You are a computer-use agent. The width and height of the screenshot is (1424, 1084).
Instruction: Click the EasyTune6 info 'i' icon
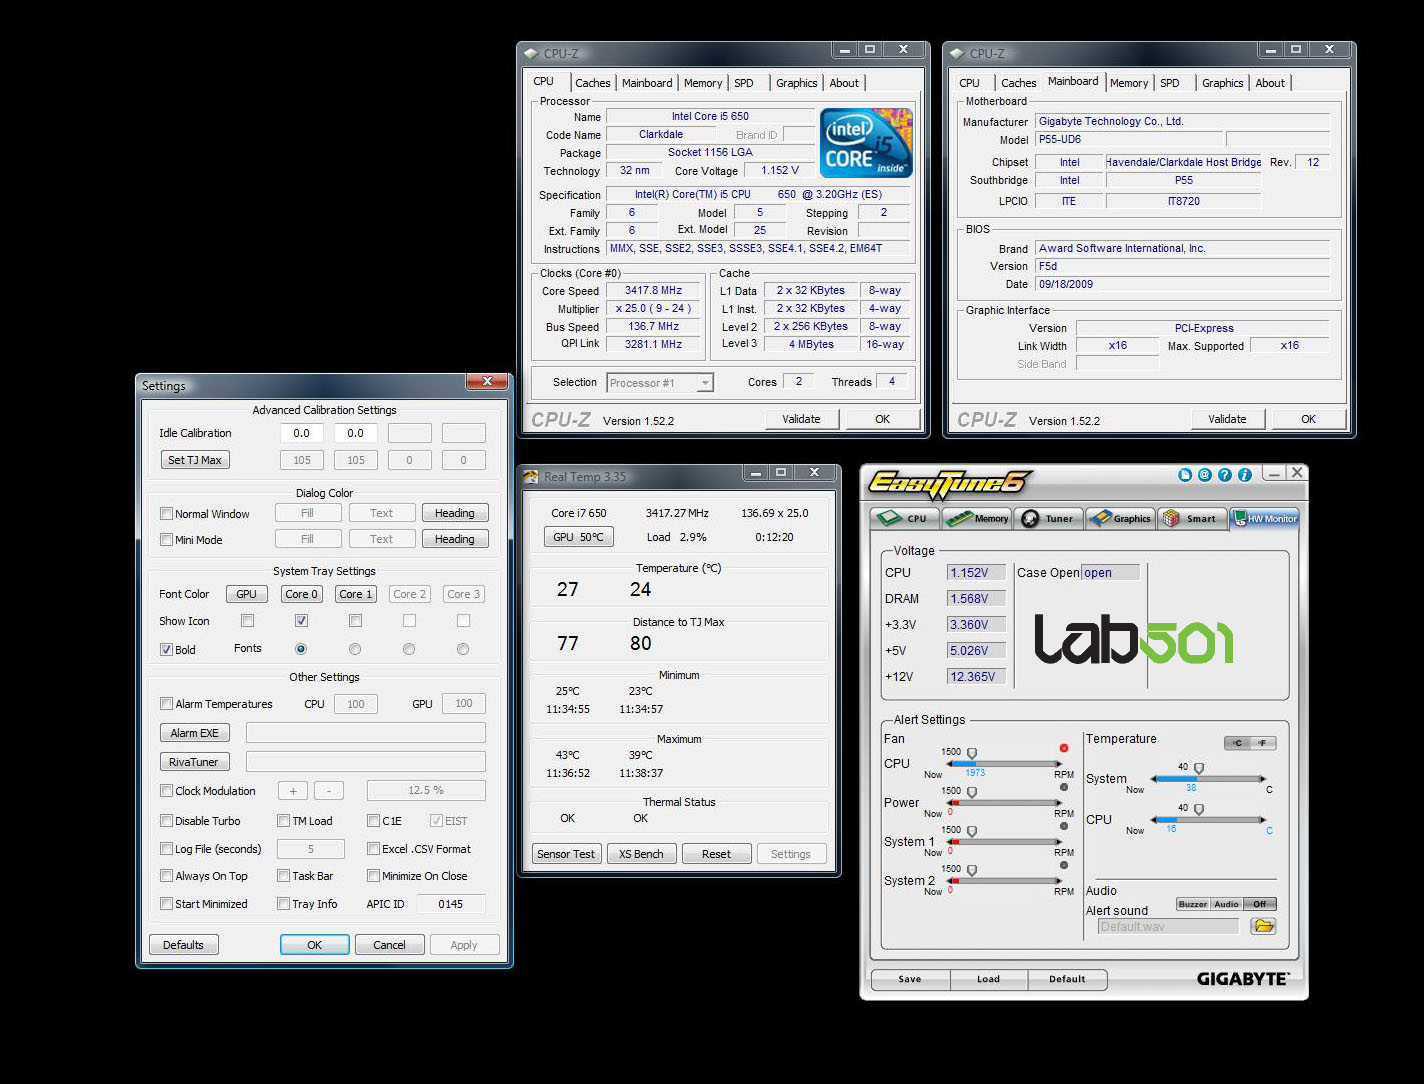pyautogui.click(x=1245, y=475)
